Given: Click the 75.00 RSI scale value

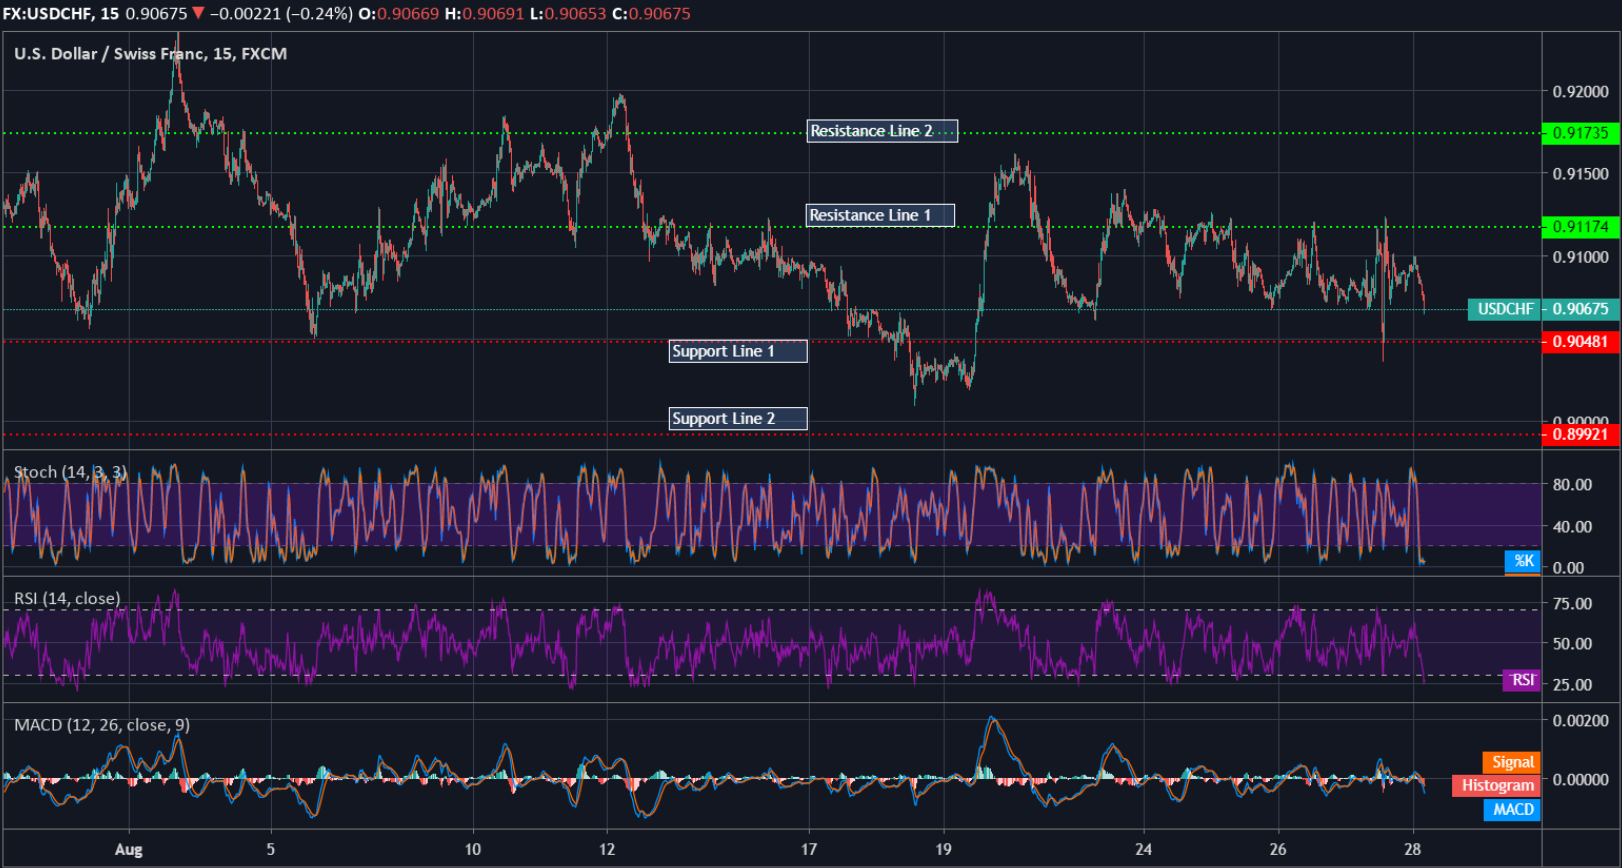Looking at the screenshot, I should [x=1572, y=604].
